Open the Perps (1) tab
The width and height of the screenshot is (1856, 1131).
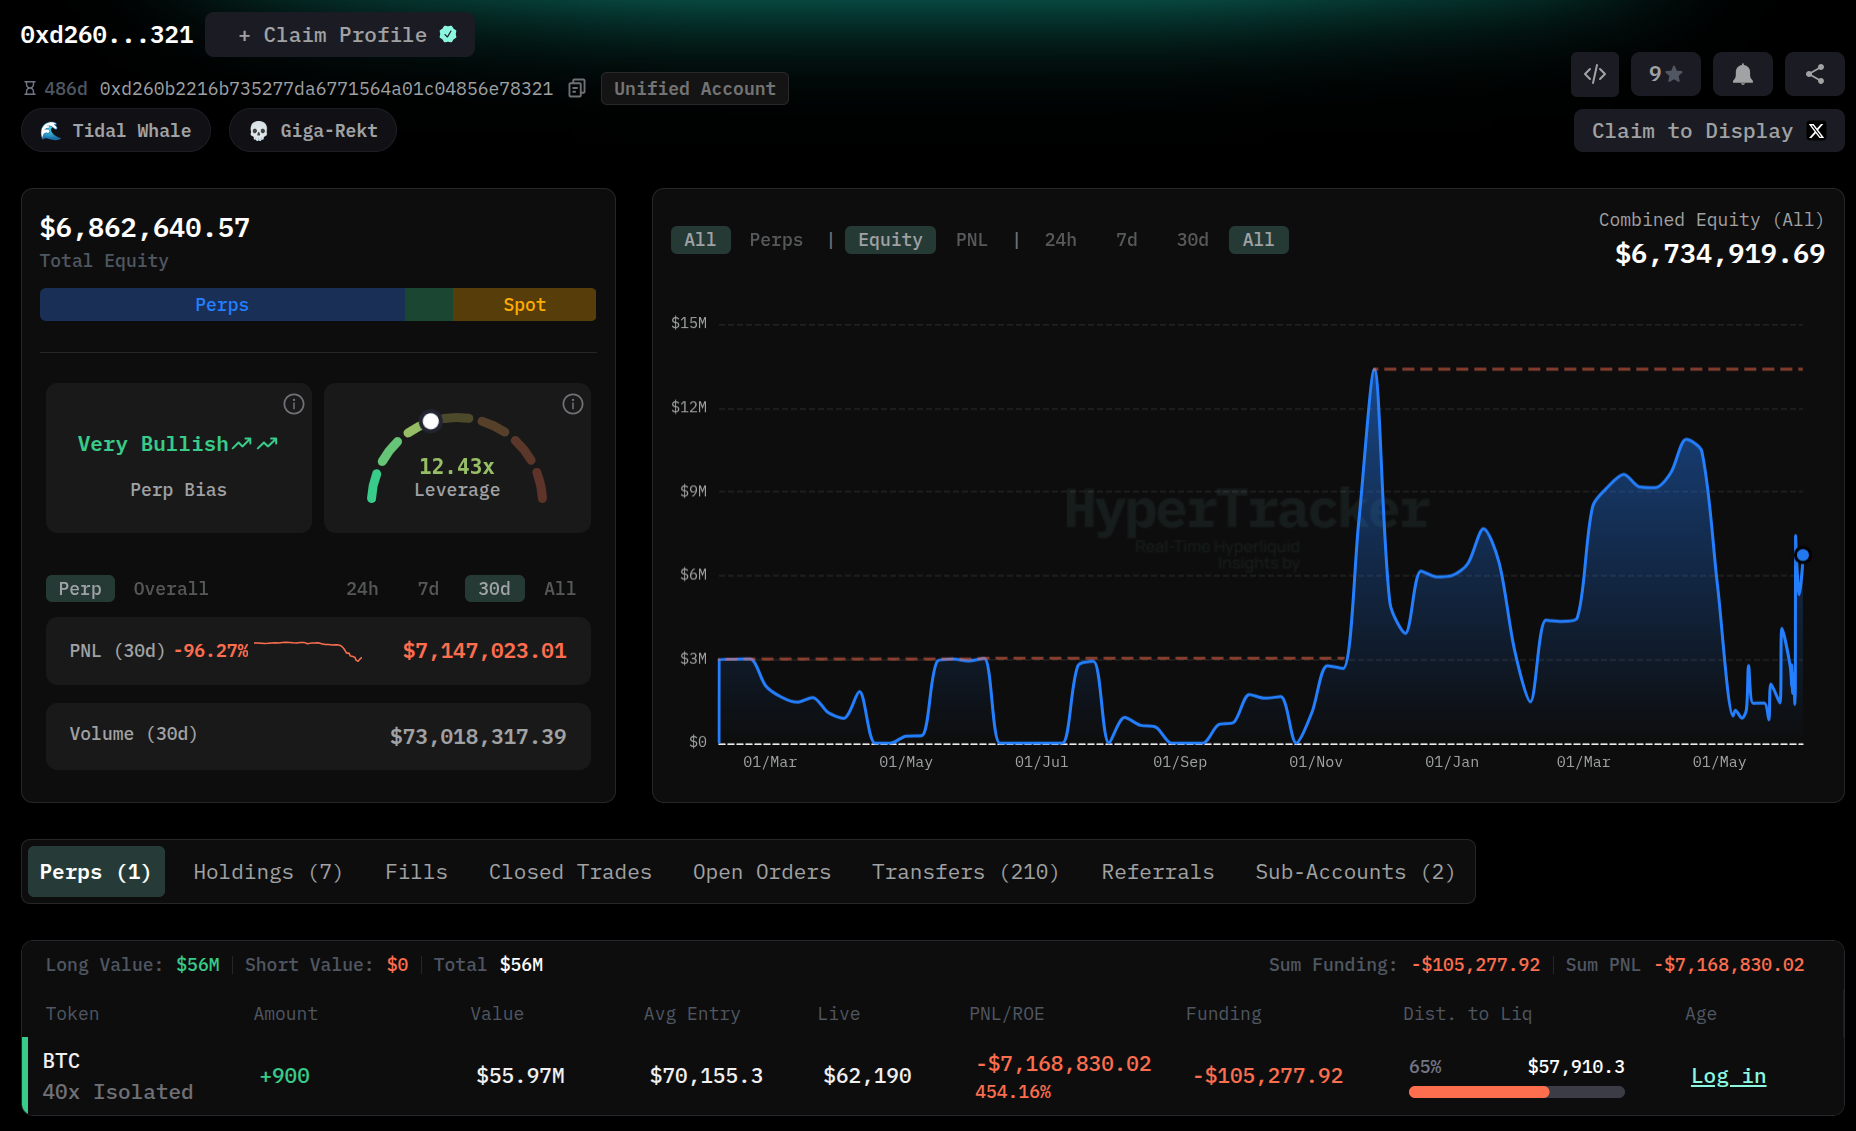pyautogui.click(x=96, y=872)
